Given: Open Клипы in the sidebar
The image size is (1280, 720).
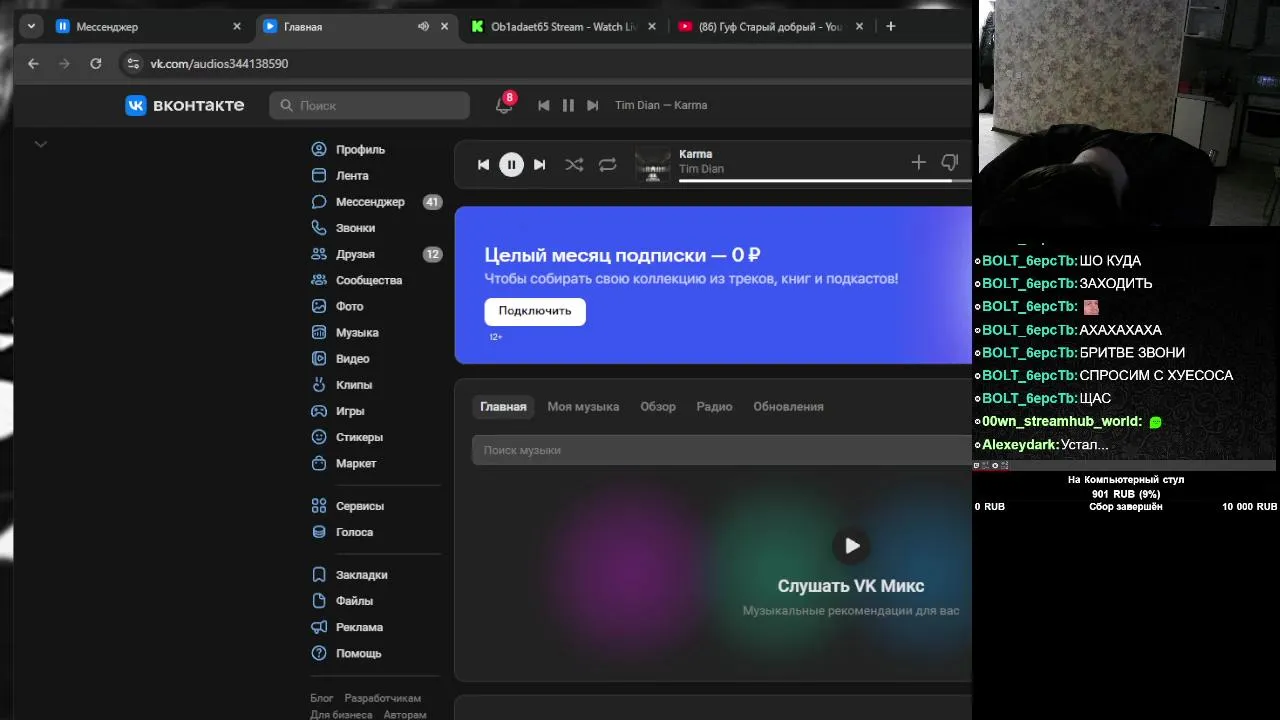Looking at the screenshot, I should (x=342, y=384).
